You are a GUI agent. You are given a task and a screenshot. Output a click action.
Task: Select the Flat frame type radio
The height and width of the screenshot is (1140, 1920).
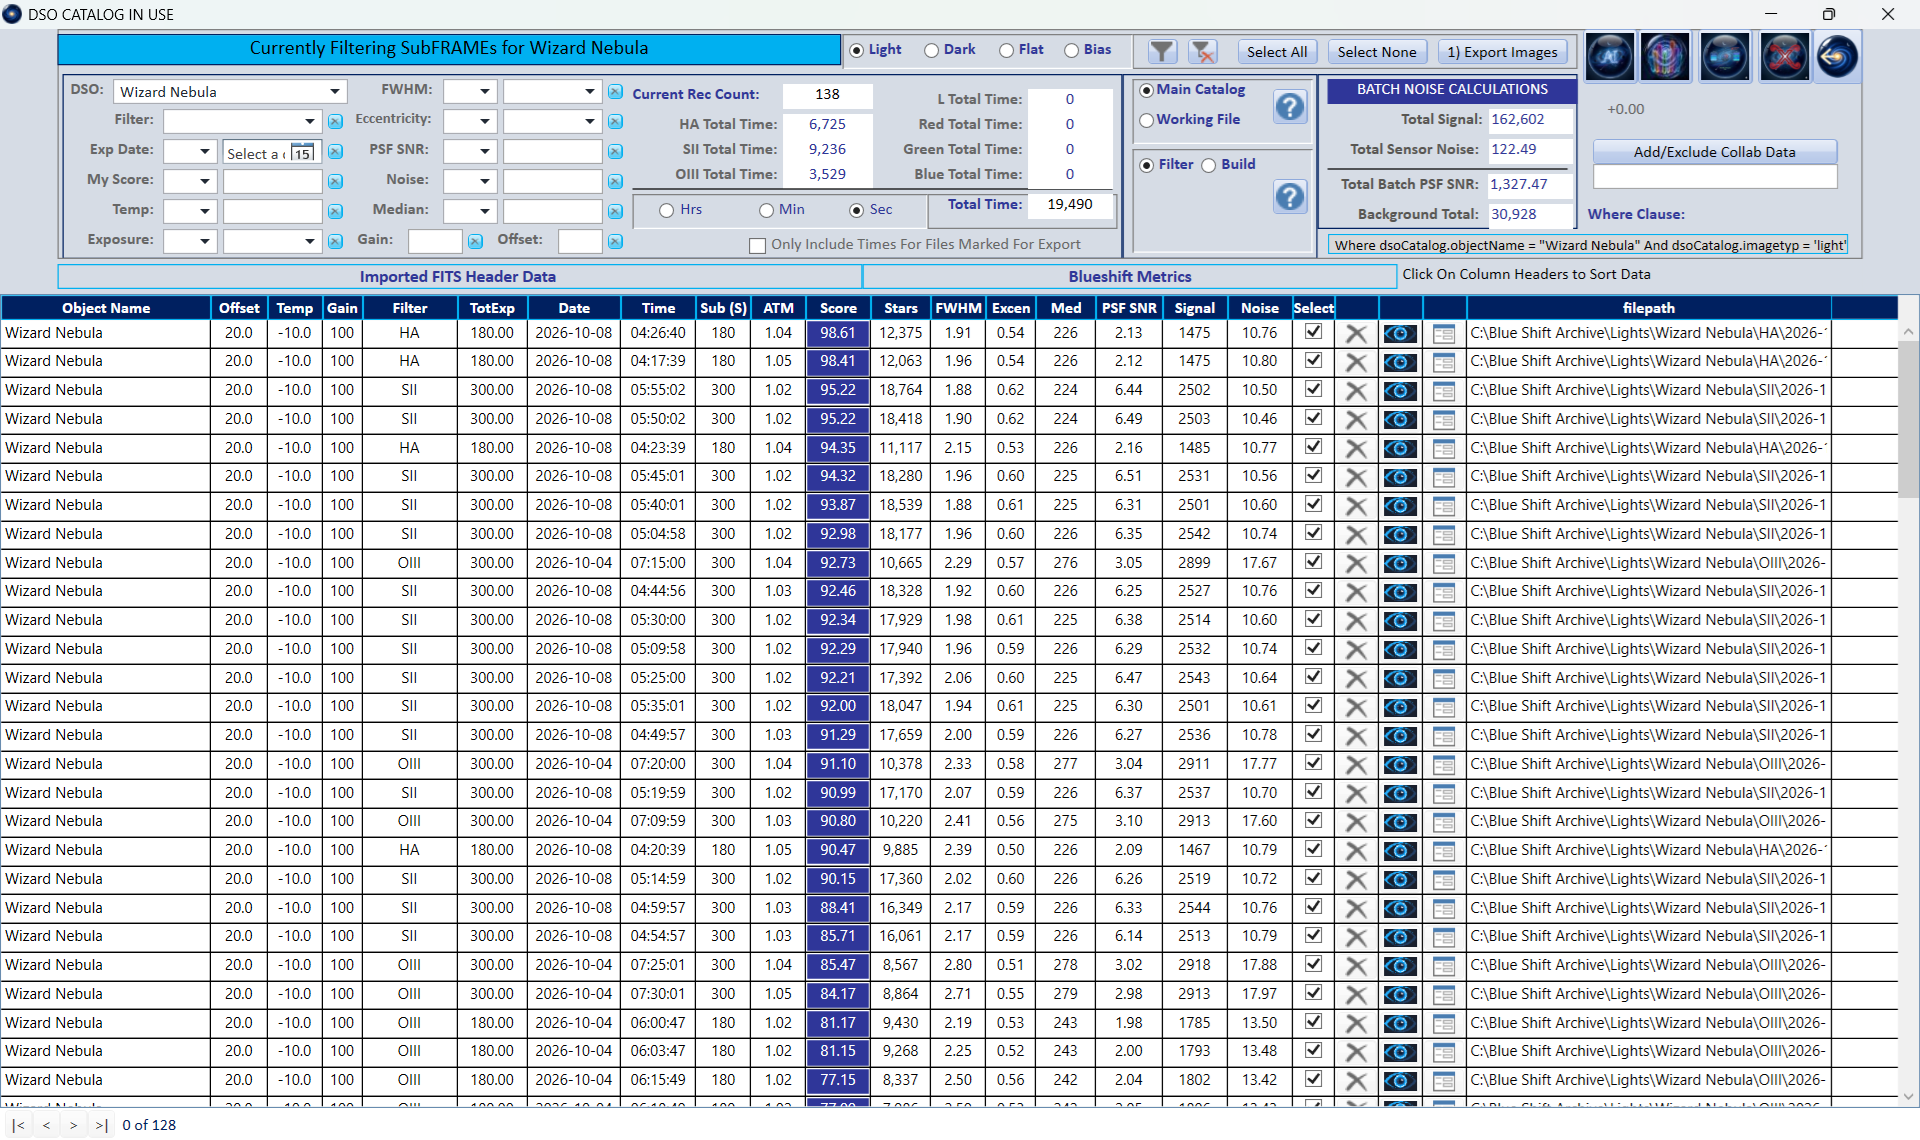coord(1006,50)
